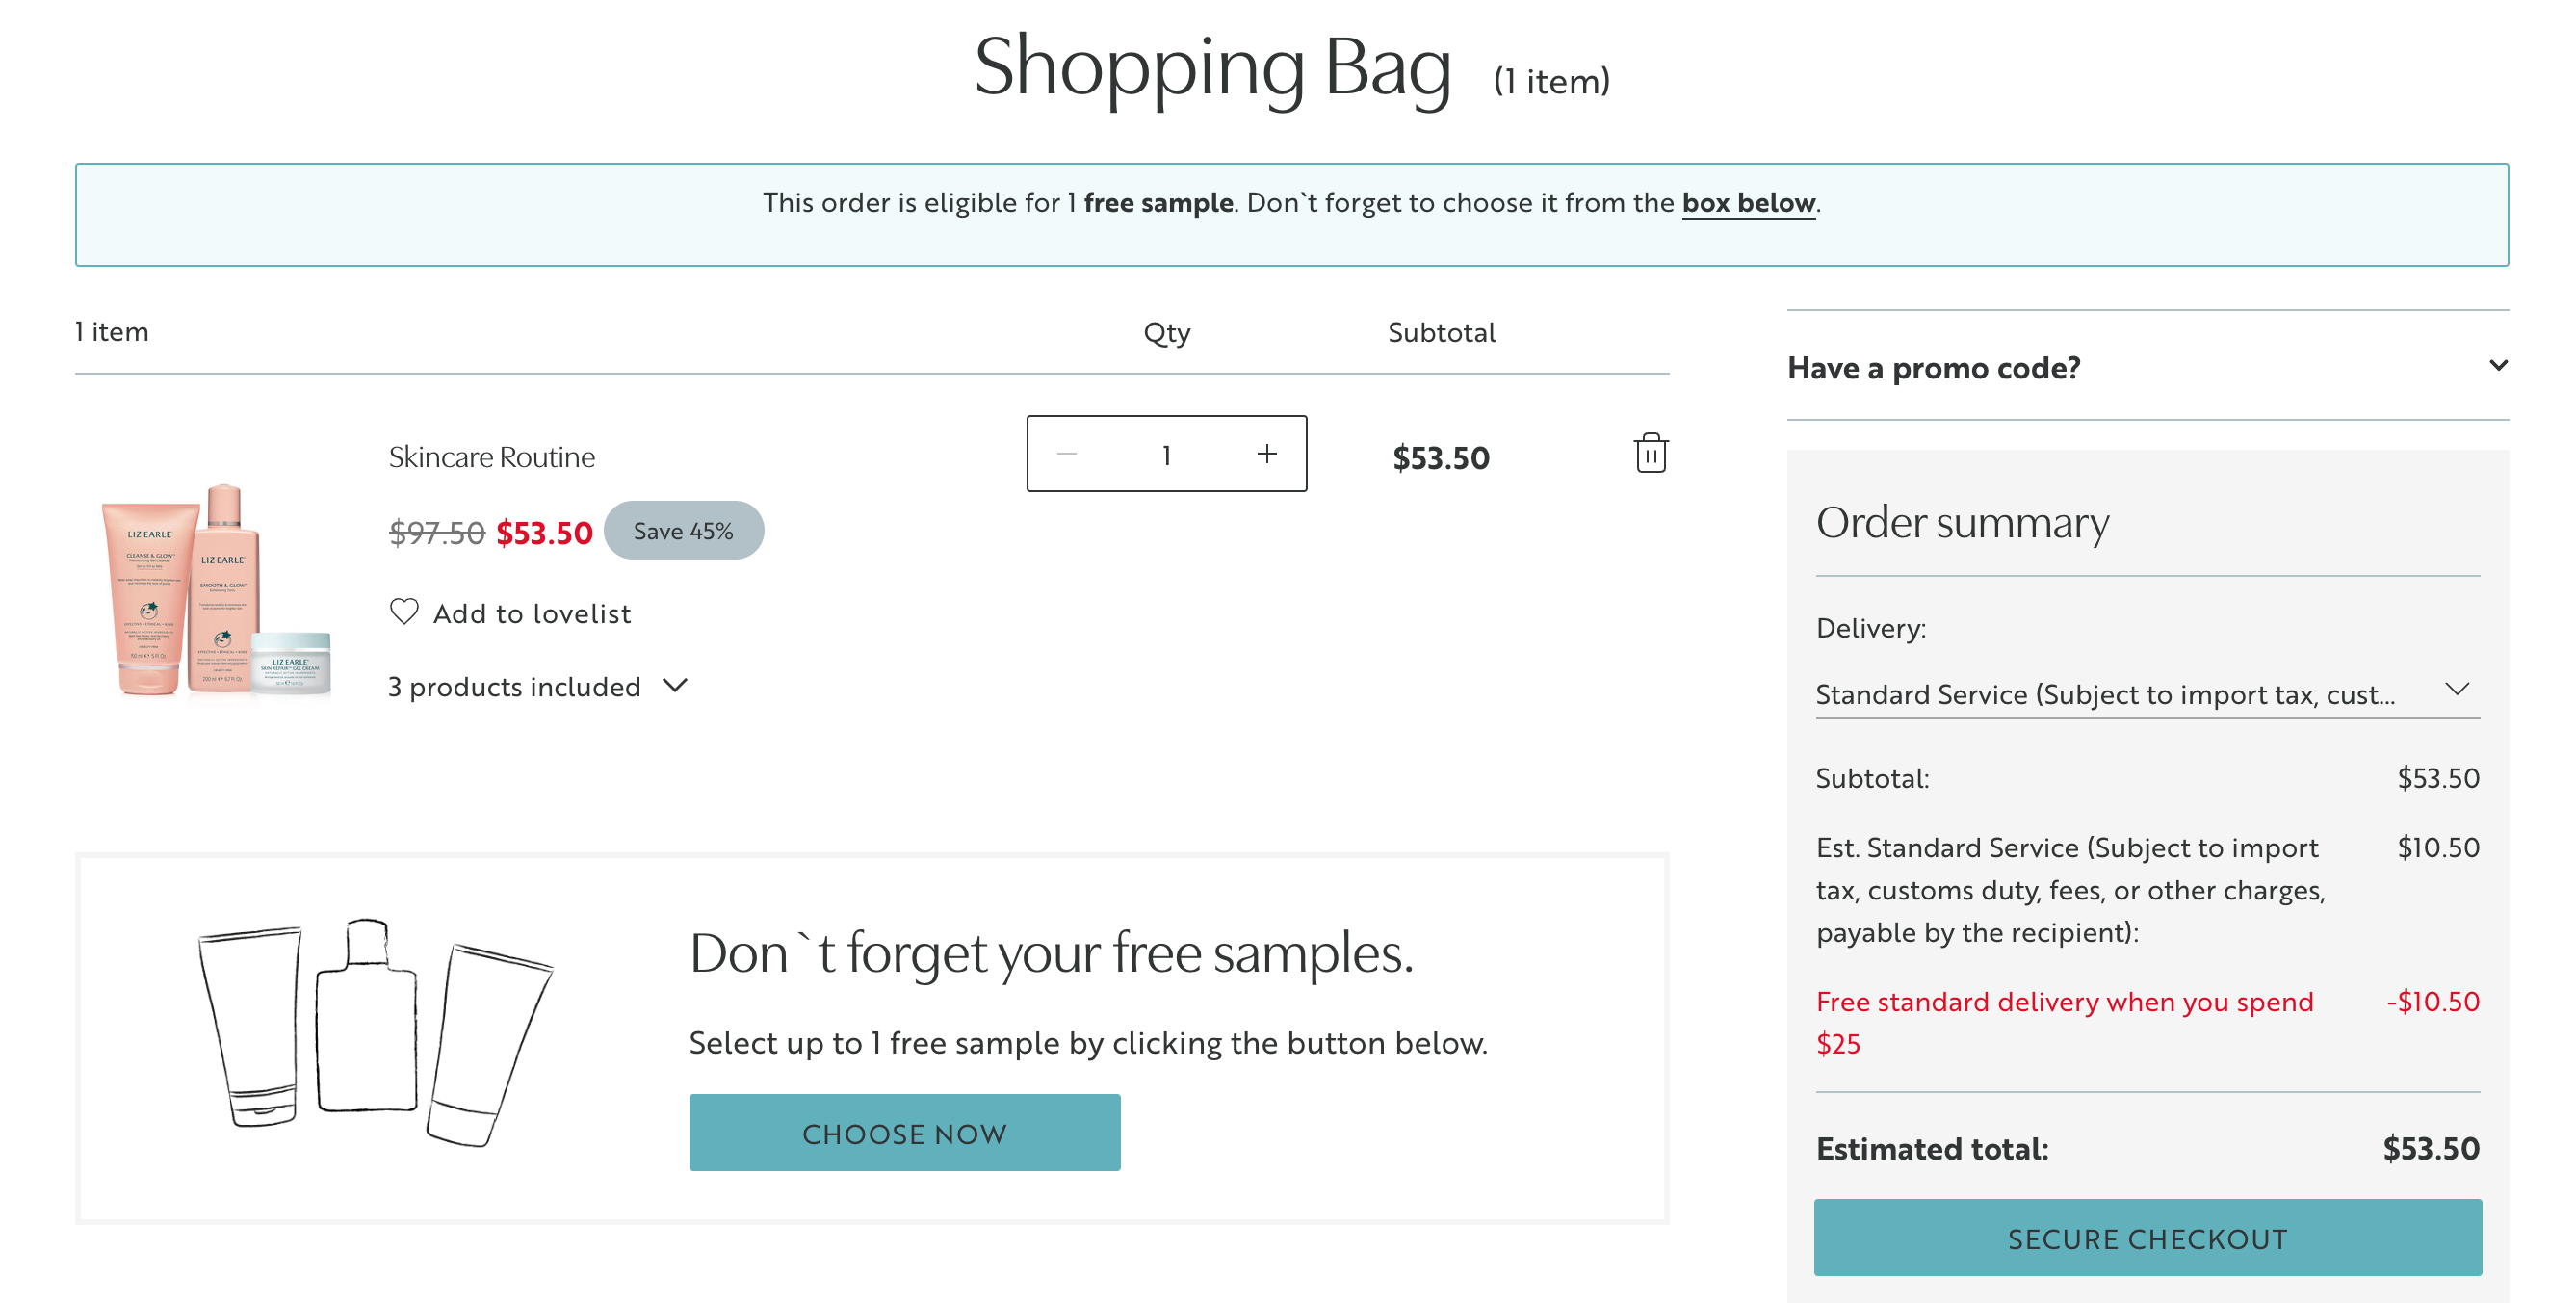This screenshot has width=2576, height=1303.
Task: Click the heart icon next to Add to lovelist
Action: 404,611
